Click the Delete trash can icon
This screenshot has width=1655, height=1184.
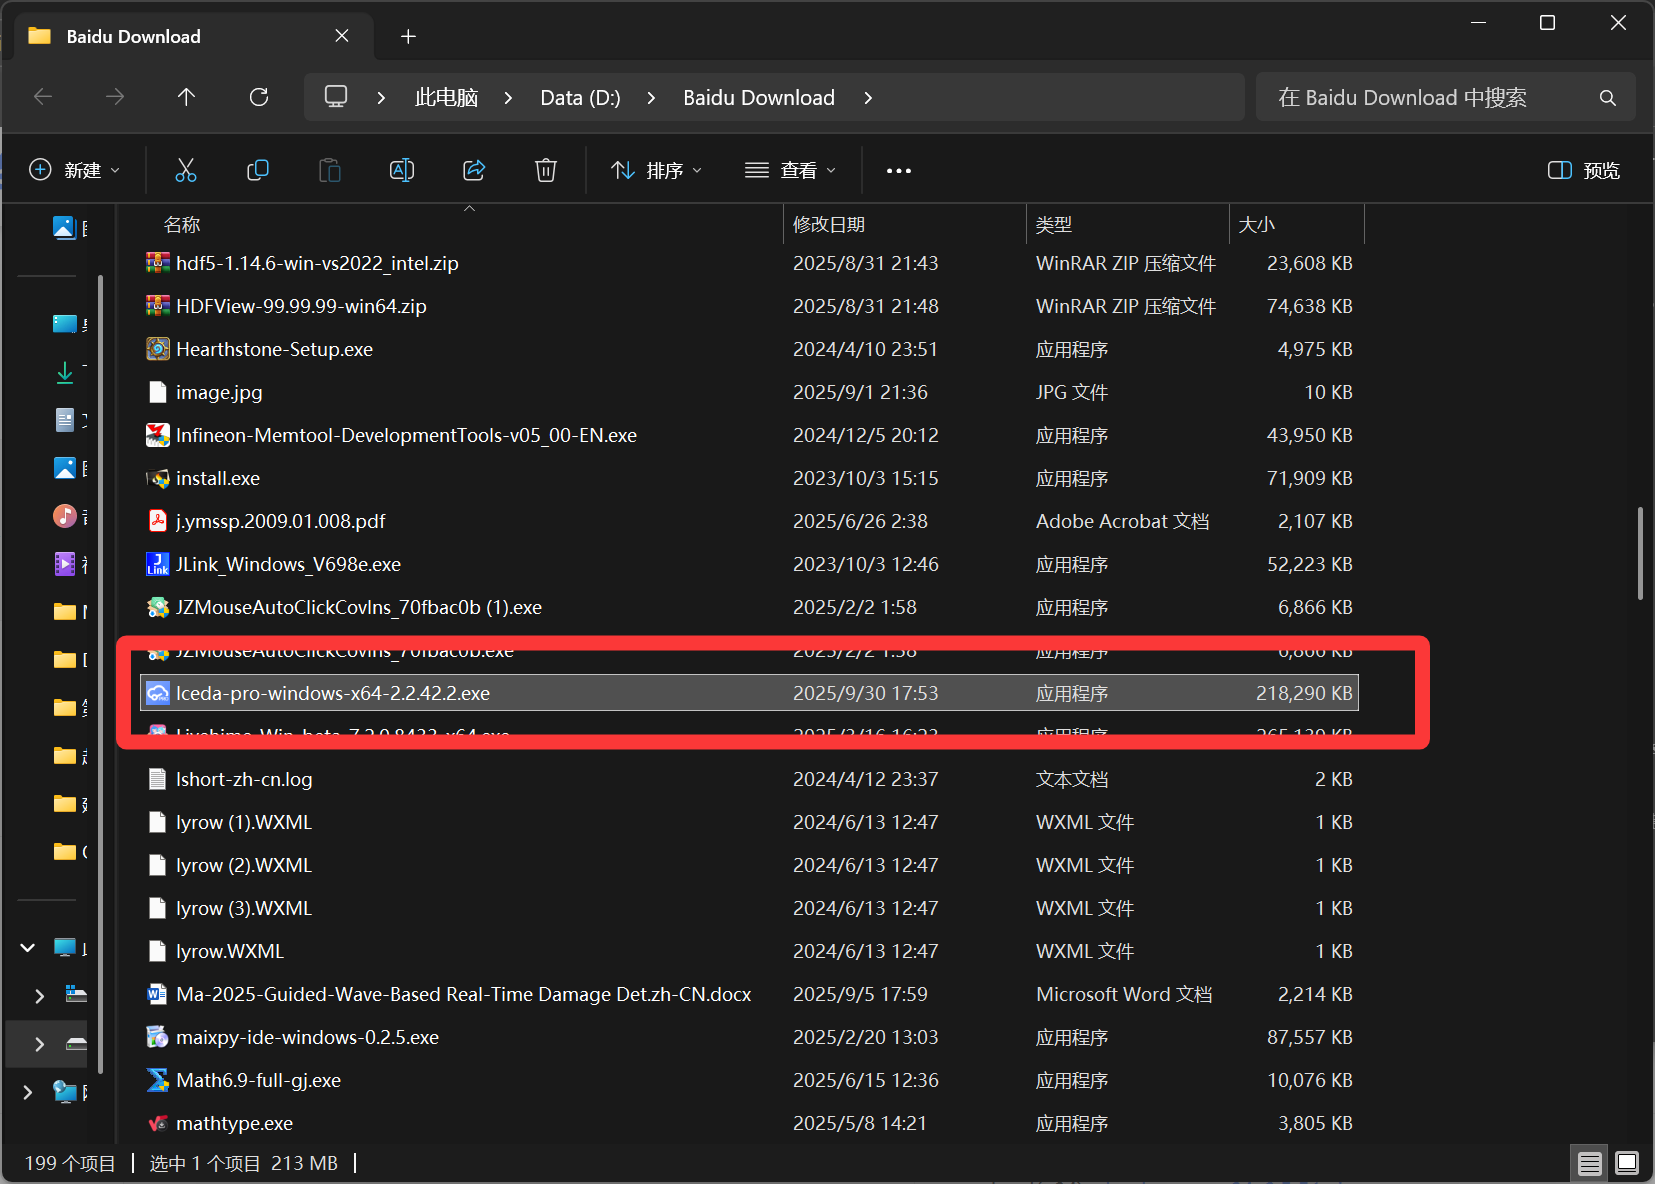[x=546, y=170]
